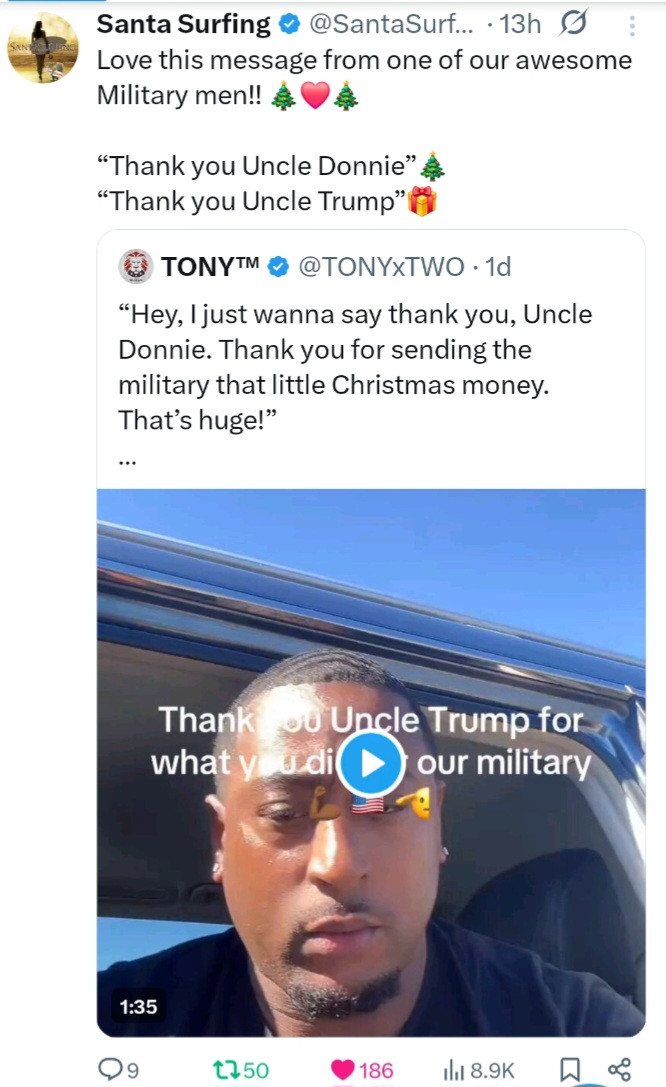The height and width of the screenshot is (1087, 666).
Task: Open the view count analytics icon
Action: tap(453, 1069)
